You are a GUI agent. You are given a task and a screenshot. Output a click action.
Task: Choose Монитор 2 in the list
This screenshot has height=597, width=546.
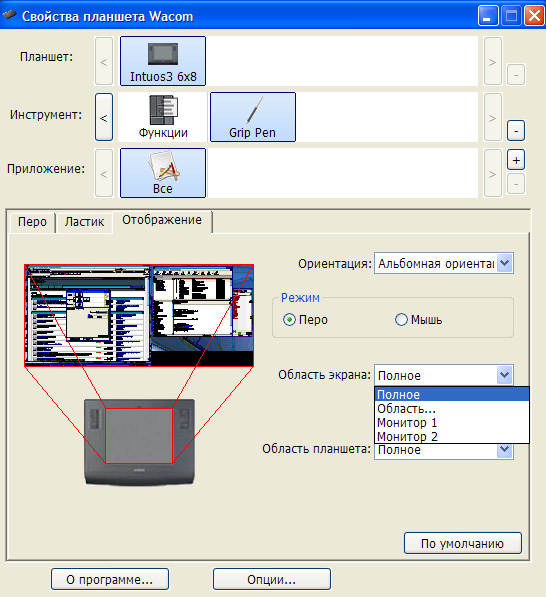pyautogui.click(x=452, y=436)
